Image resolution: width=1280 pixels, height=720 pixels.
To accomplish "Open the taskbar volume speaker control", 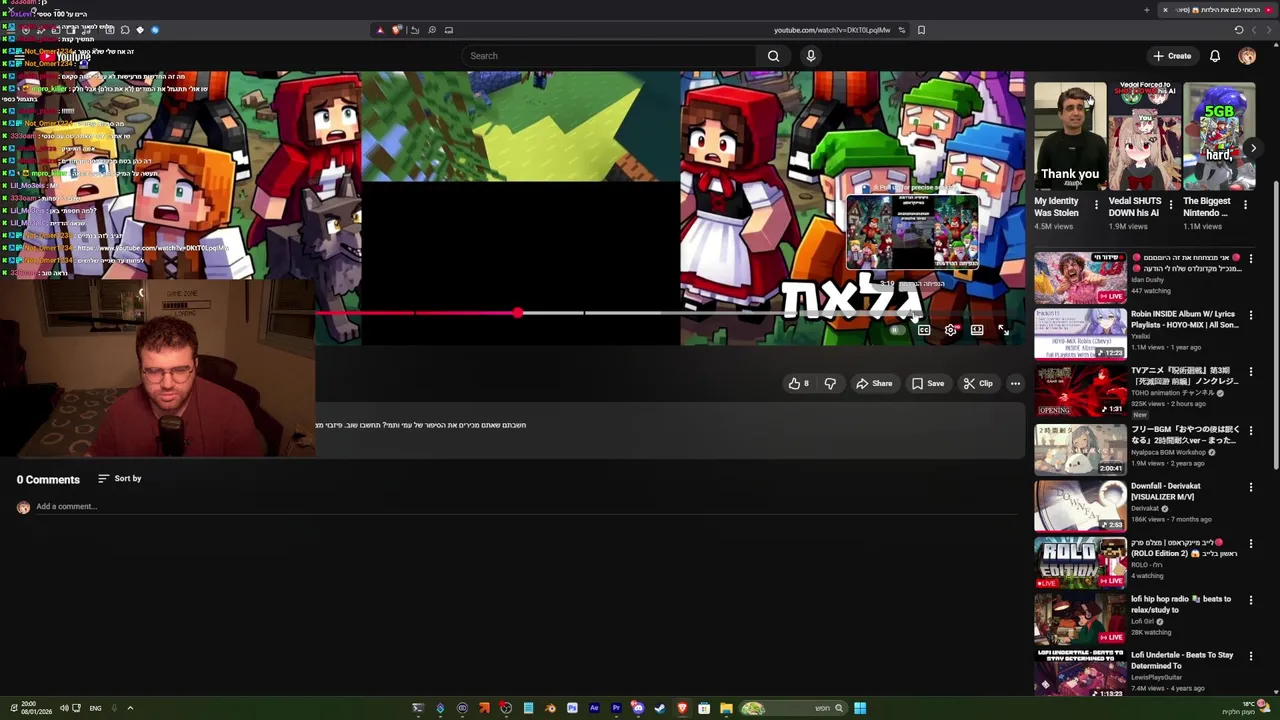I will coord(64,708).
